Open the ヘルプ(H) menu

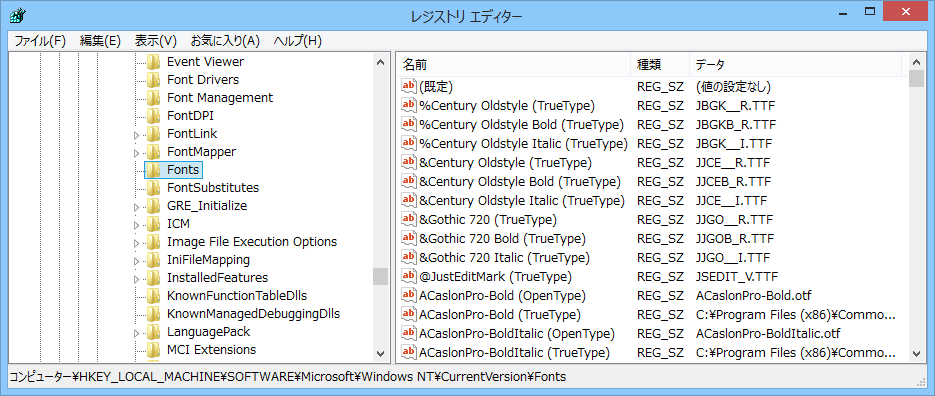[298, 41]
